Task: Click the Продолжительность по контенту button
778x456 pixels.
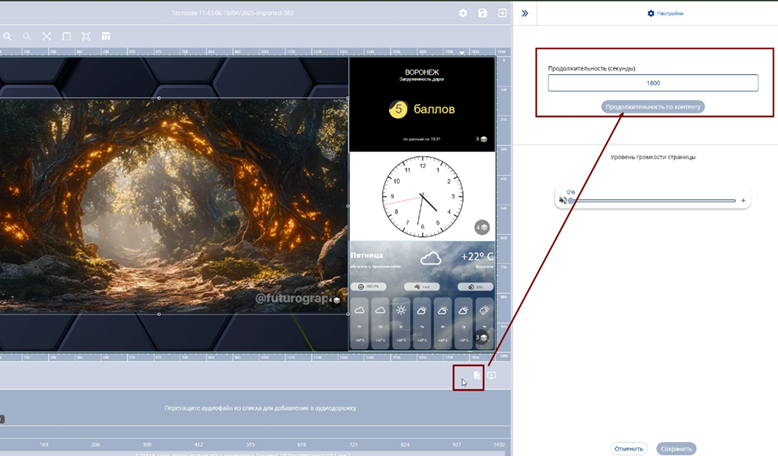Action: point(653,106)
